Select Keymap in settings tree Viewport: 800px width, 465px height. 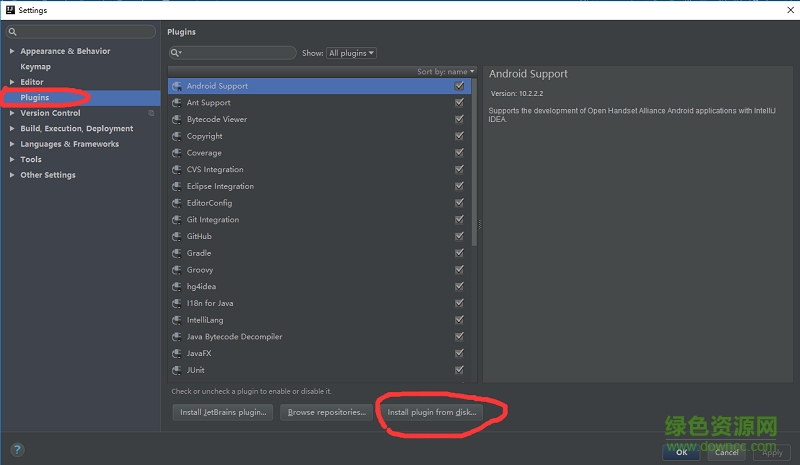(x=35, y=67)
